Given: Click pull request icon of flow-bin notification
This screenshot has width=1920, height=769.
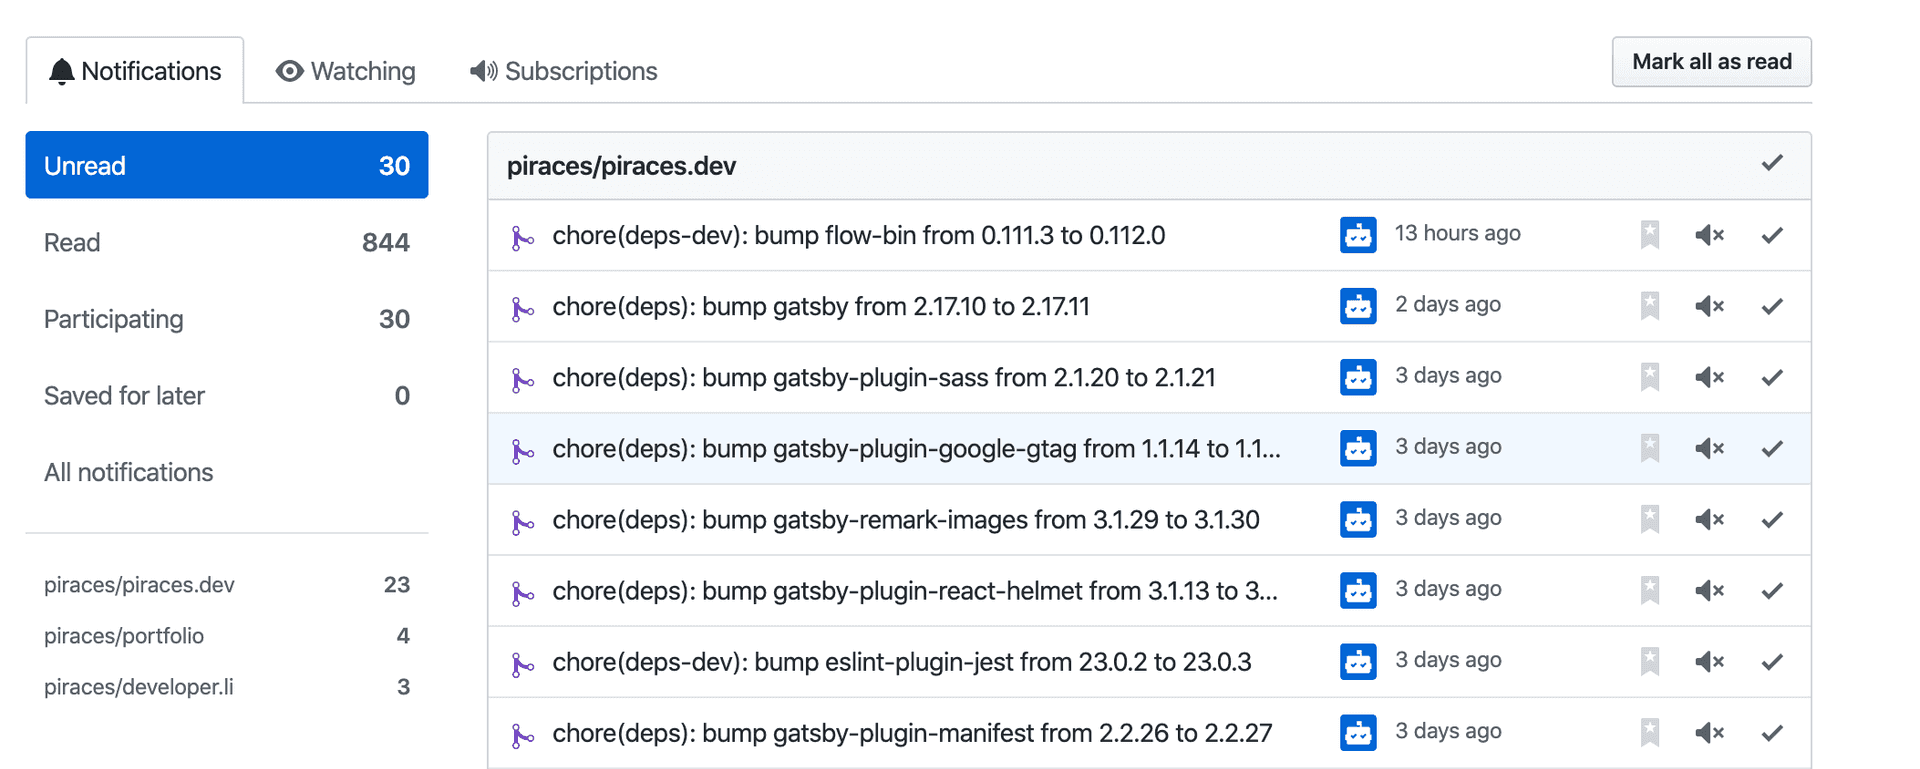Looking at the screenshot, I should pos(521,237).
